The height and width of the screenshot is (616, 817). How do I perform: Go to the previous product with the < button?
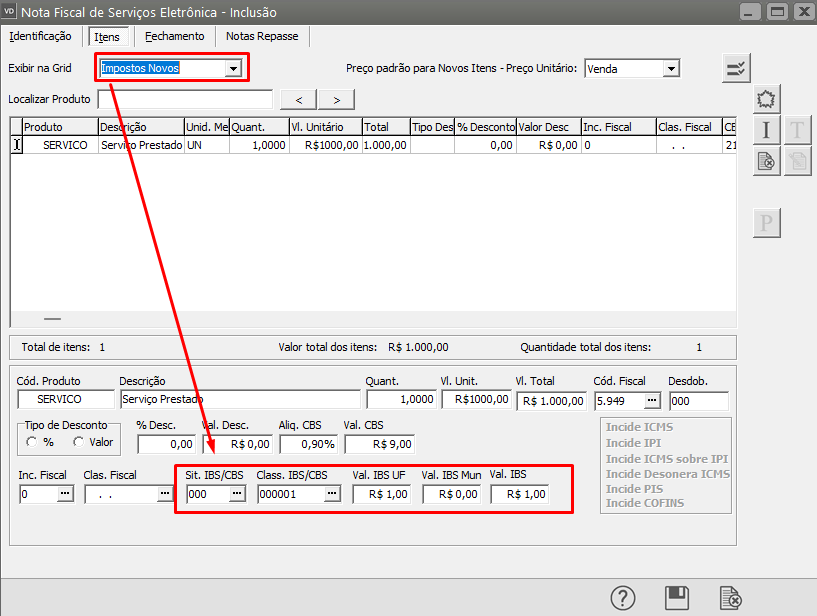point(299,99)
